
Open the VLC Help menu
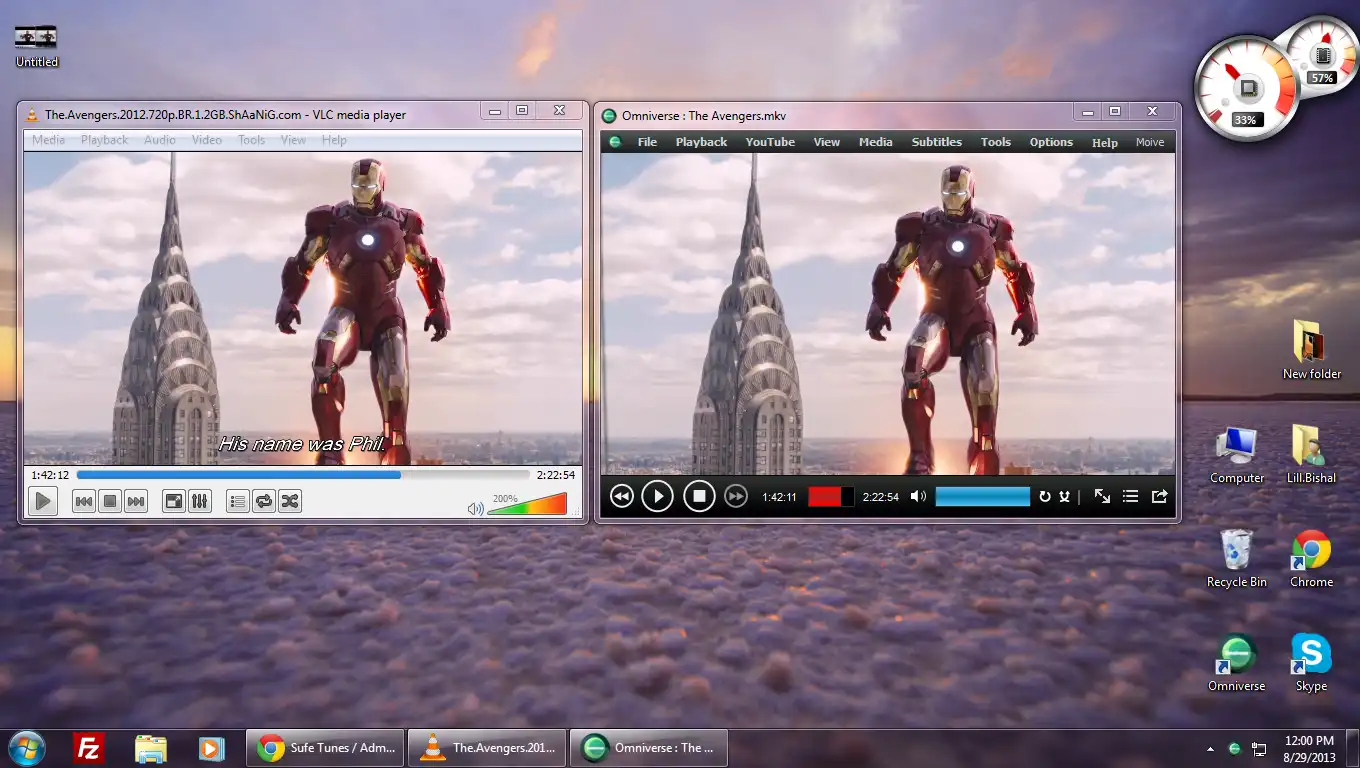point(334,140)
